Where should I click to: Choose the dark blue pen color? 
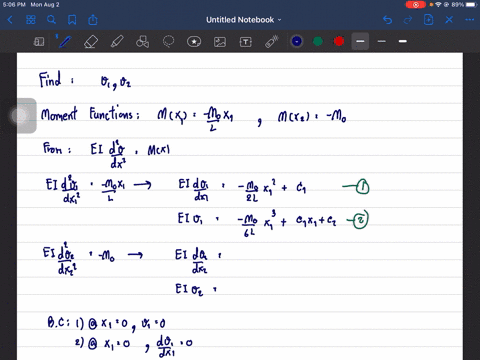[x=297, y=41]
